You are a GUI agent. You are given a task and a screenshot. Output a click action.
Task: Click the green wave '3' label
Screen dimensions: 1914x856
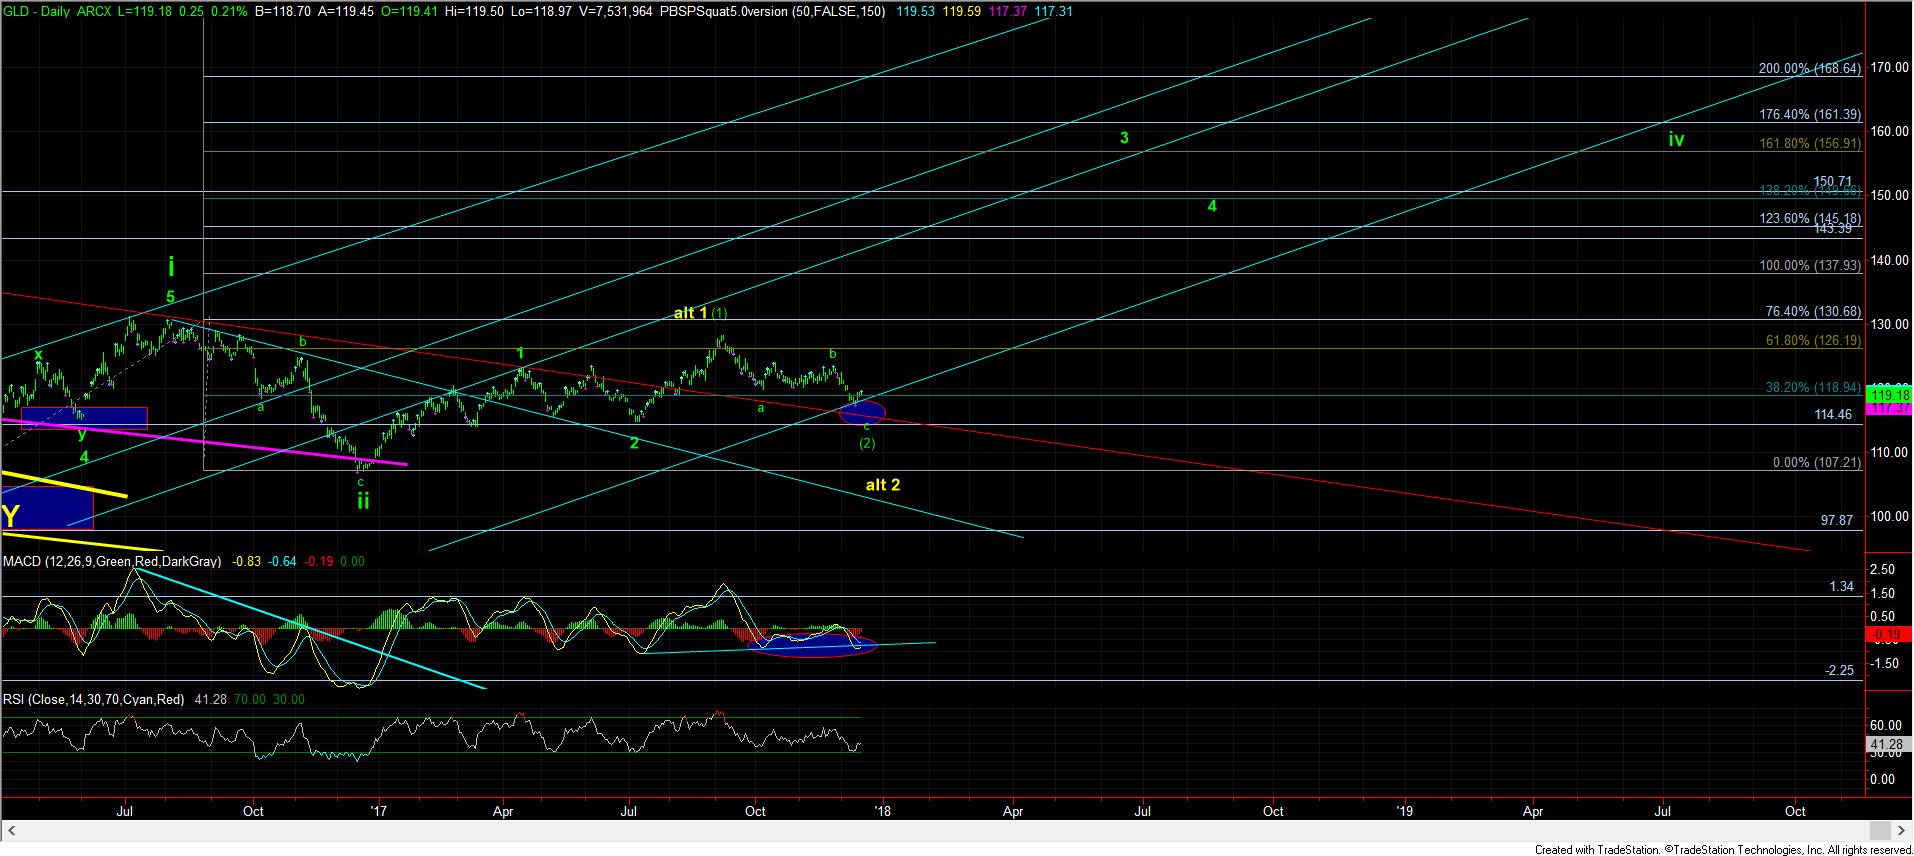pos(1124,138)
